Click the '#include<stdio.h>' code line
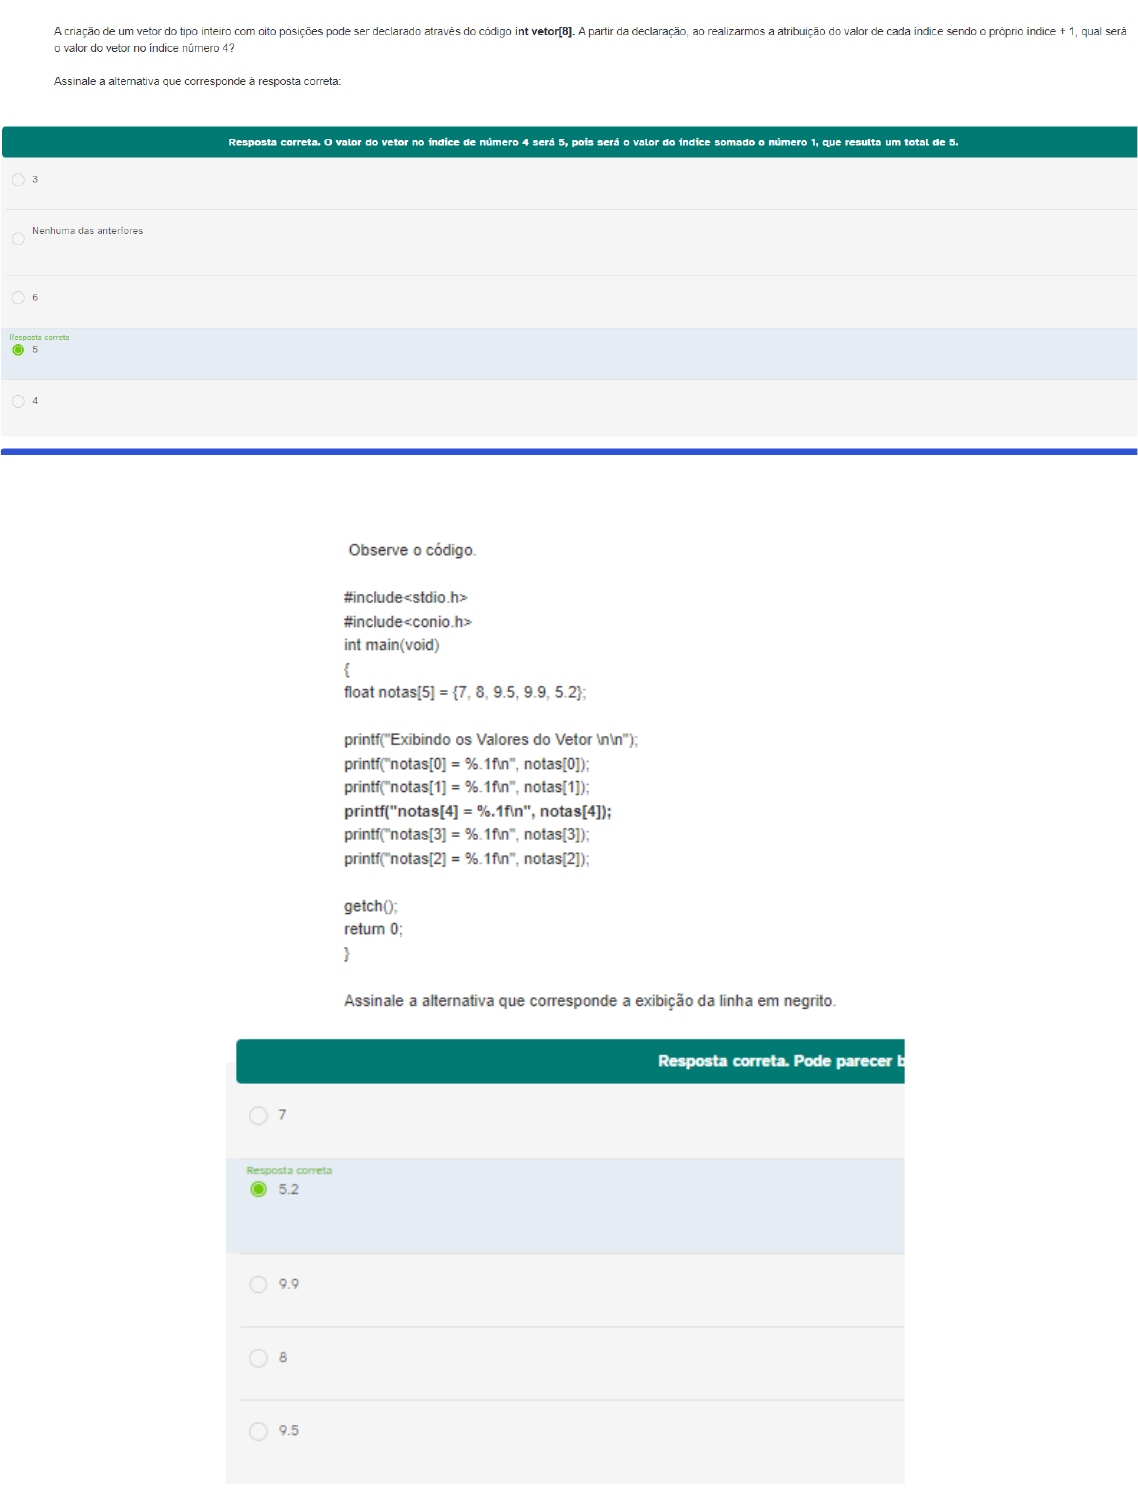 [406, 597]
